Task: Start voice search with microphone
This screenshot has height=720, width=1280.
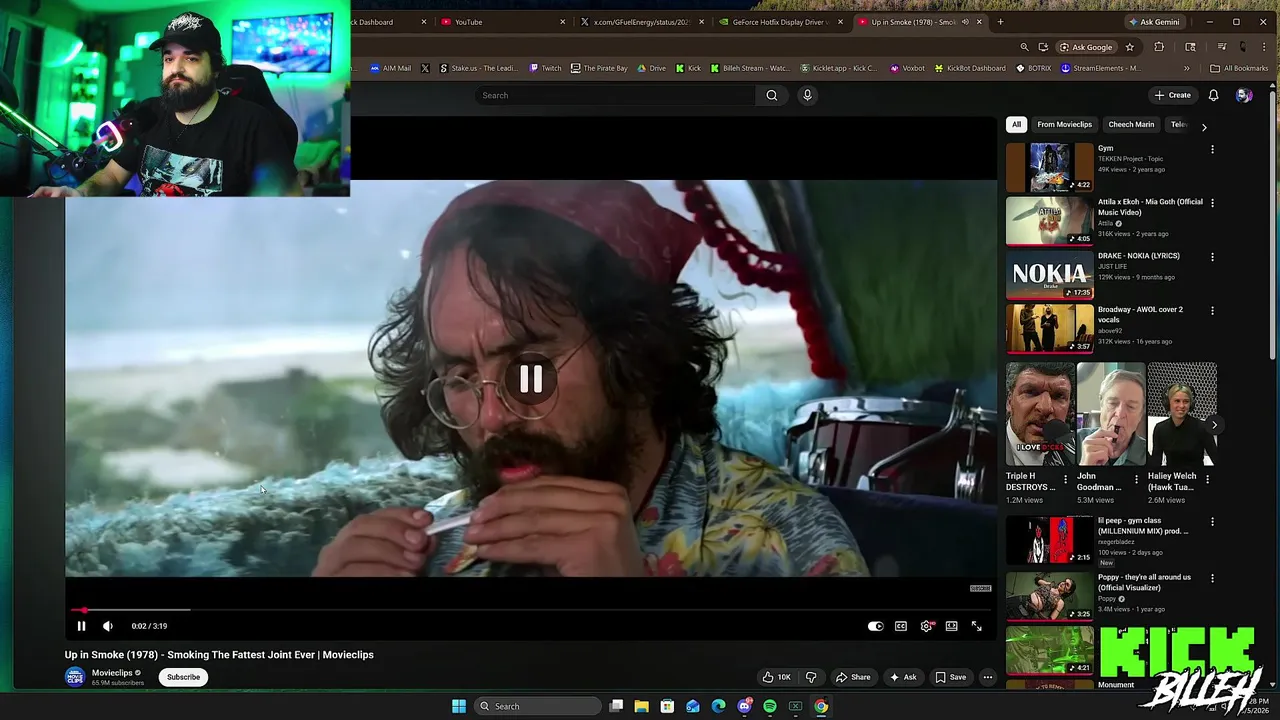Action: coord(807,95)
